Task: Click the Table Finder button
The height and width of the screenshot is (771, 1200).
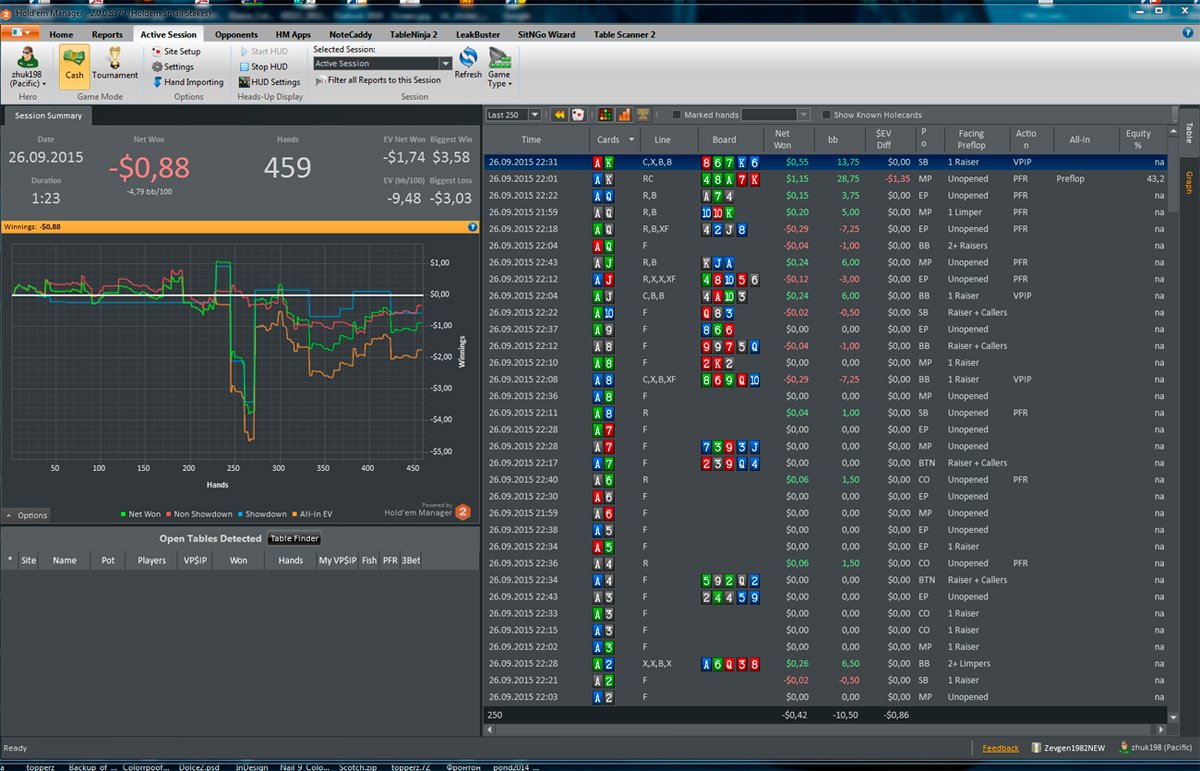Action: (293, 539)
